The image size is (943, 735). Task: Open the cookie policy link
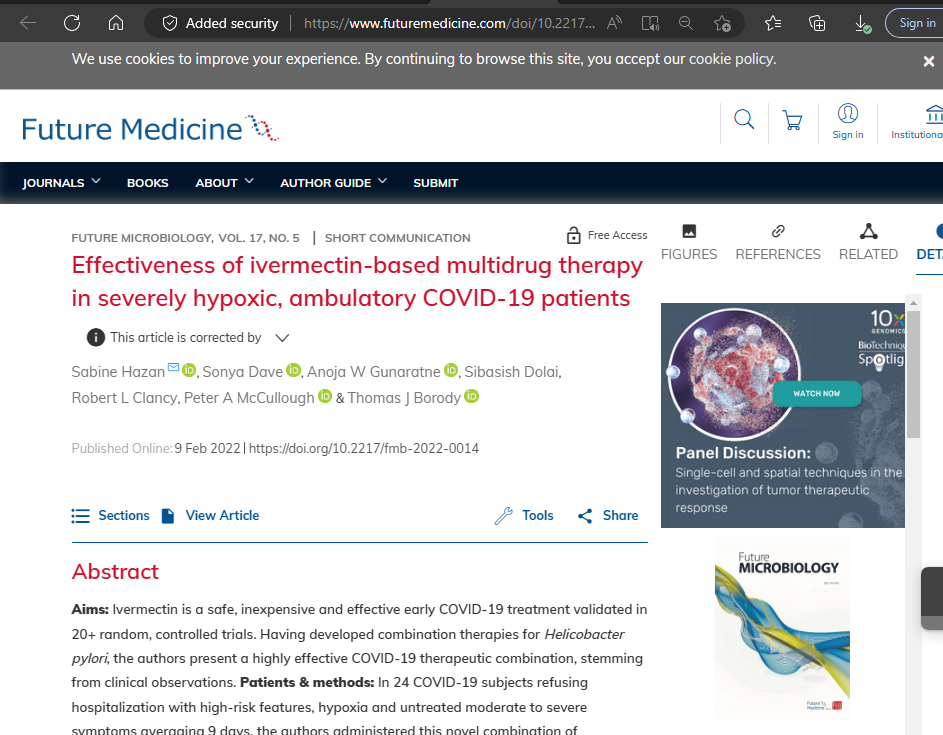732,59
